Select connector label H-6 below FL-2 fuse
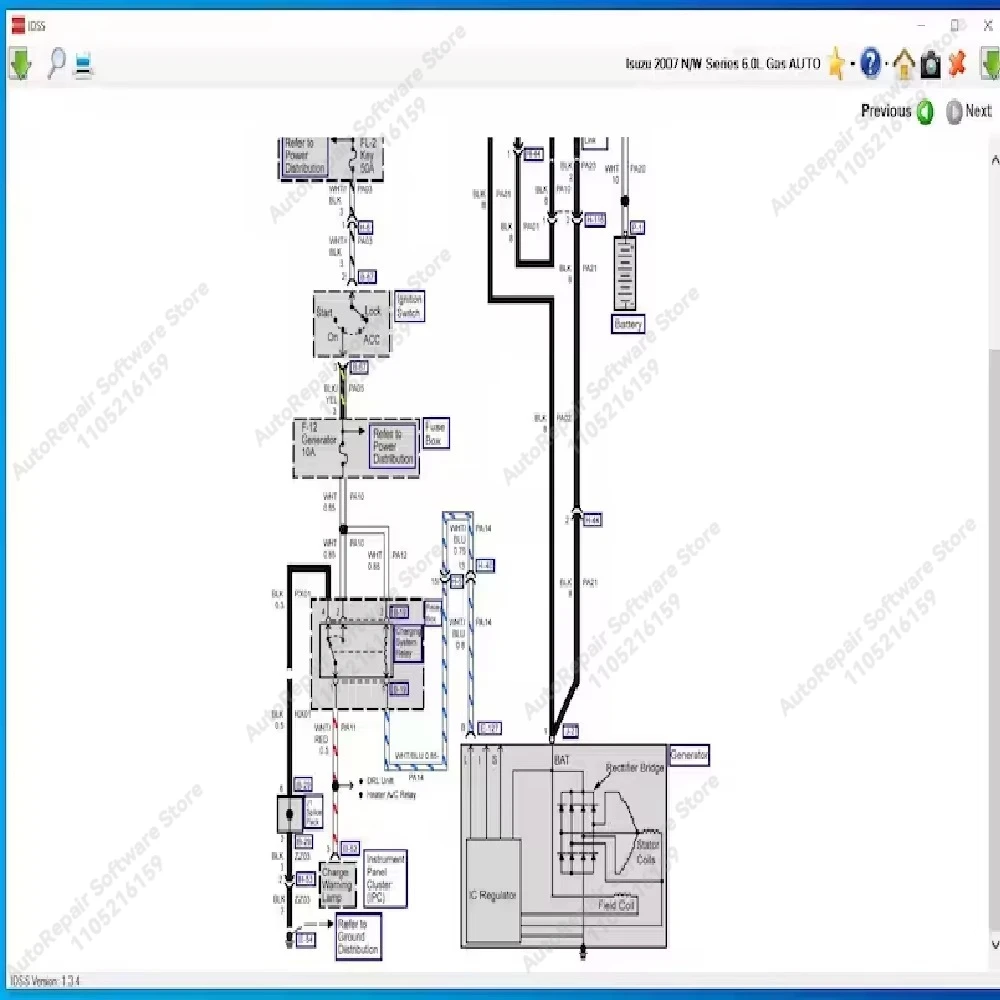 point(365,228)
